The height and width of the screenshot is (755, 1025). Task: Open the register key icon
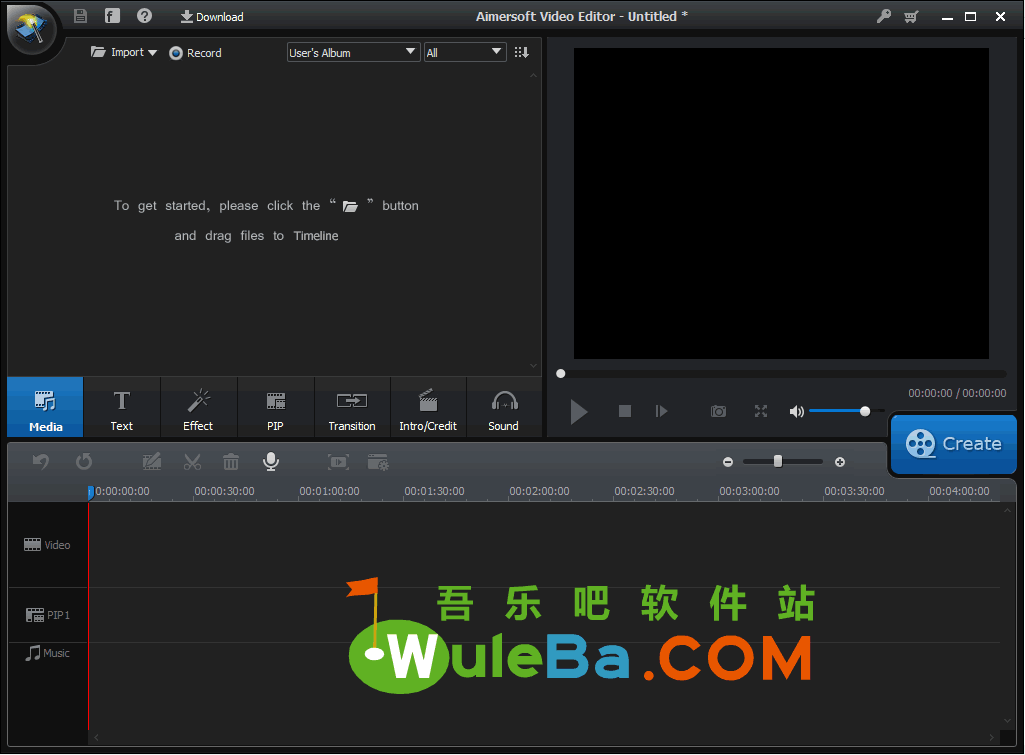pos(884,16)
